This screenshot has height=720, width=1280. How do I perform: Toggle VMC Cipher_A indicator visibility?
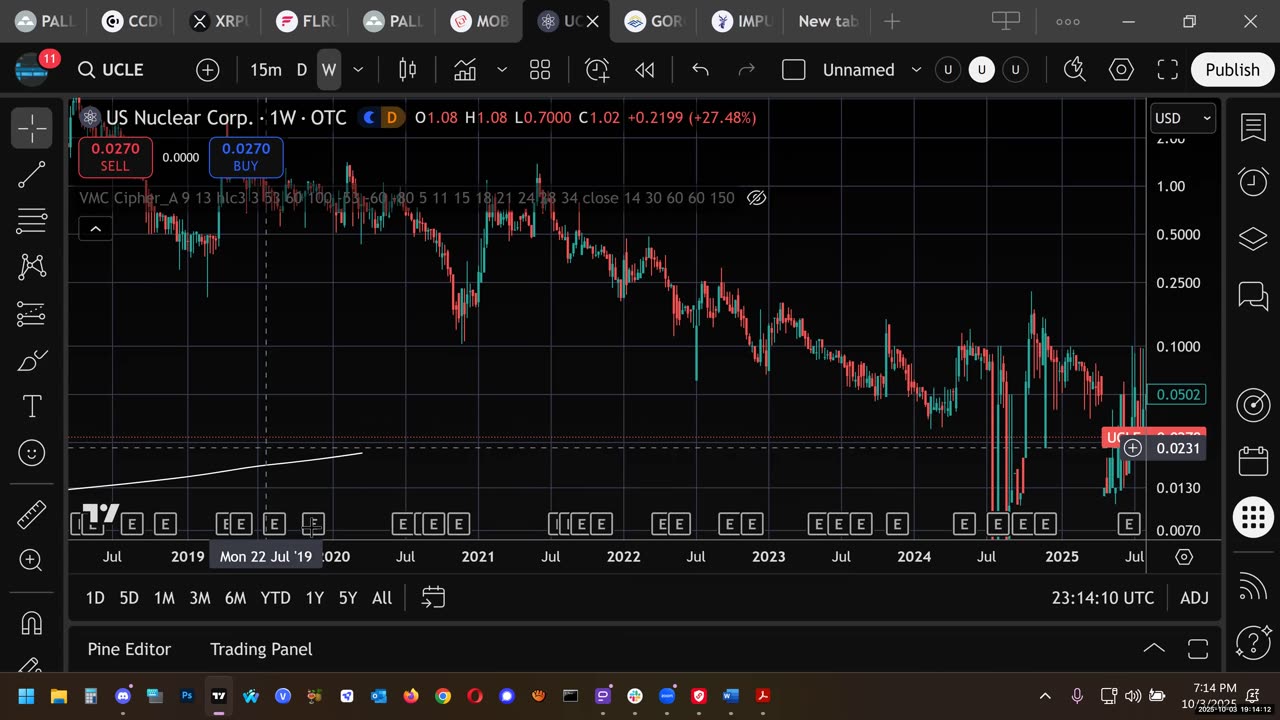[757, 198]
